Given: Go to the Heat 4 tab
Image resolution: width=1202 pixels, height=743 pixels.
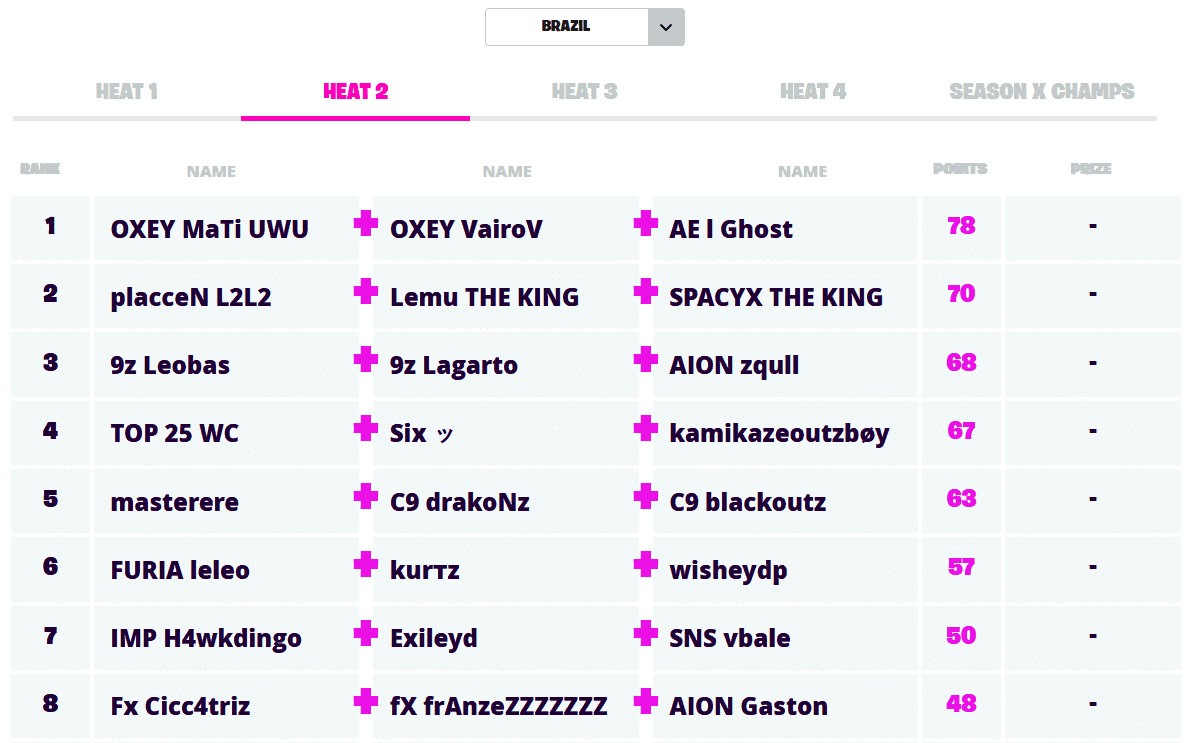Looking at the screenshot, I should (x=813, y=92).
